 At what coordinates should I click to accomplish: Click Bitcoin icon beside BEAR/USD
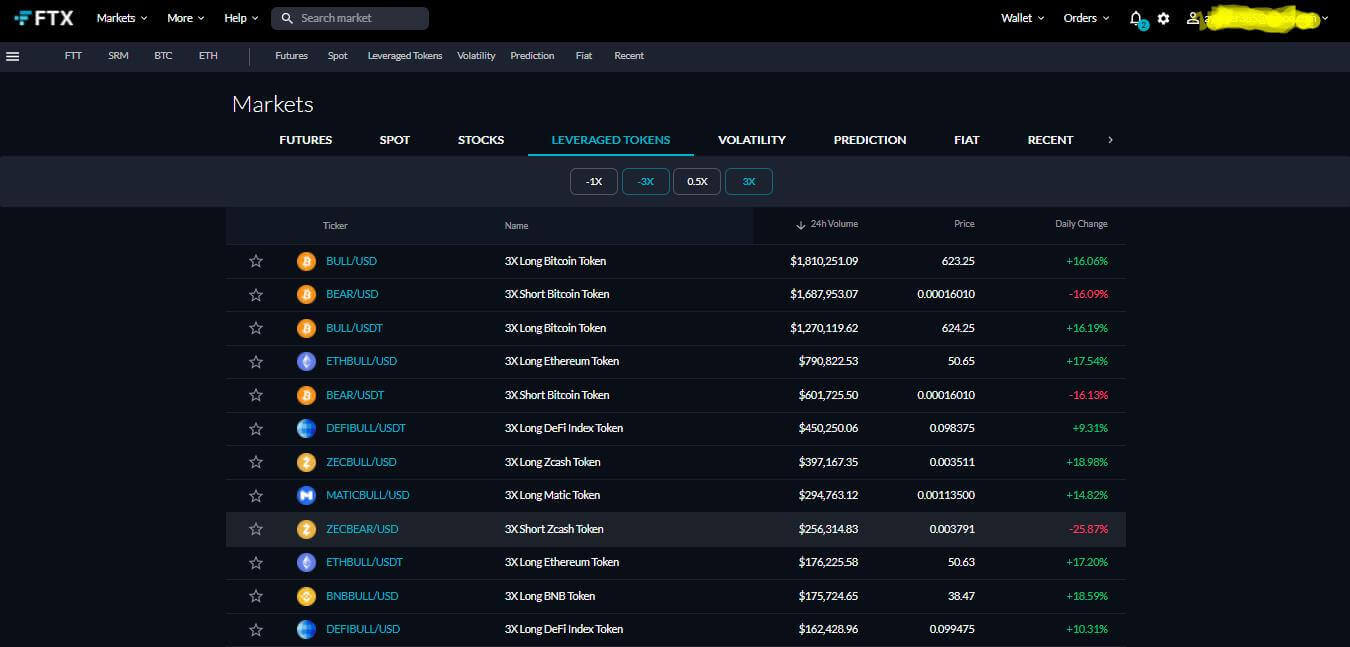click(306, 294)
